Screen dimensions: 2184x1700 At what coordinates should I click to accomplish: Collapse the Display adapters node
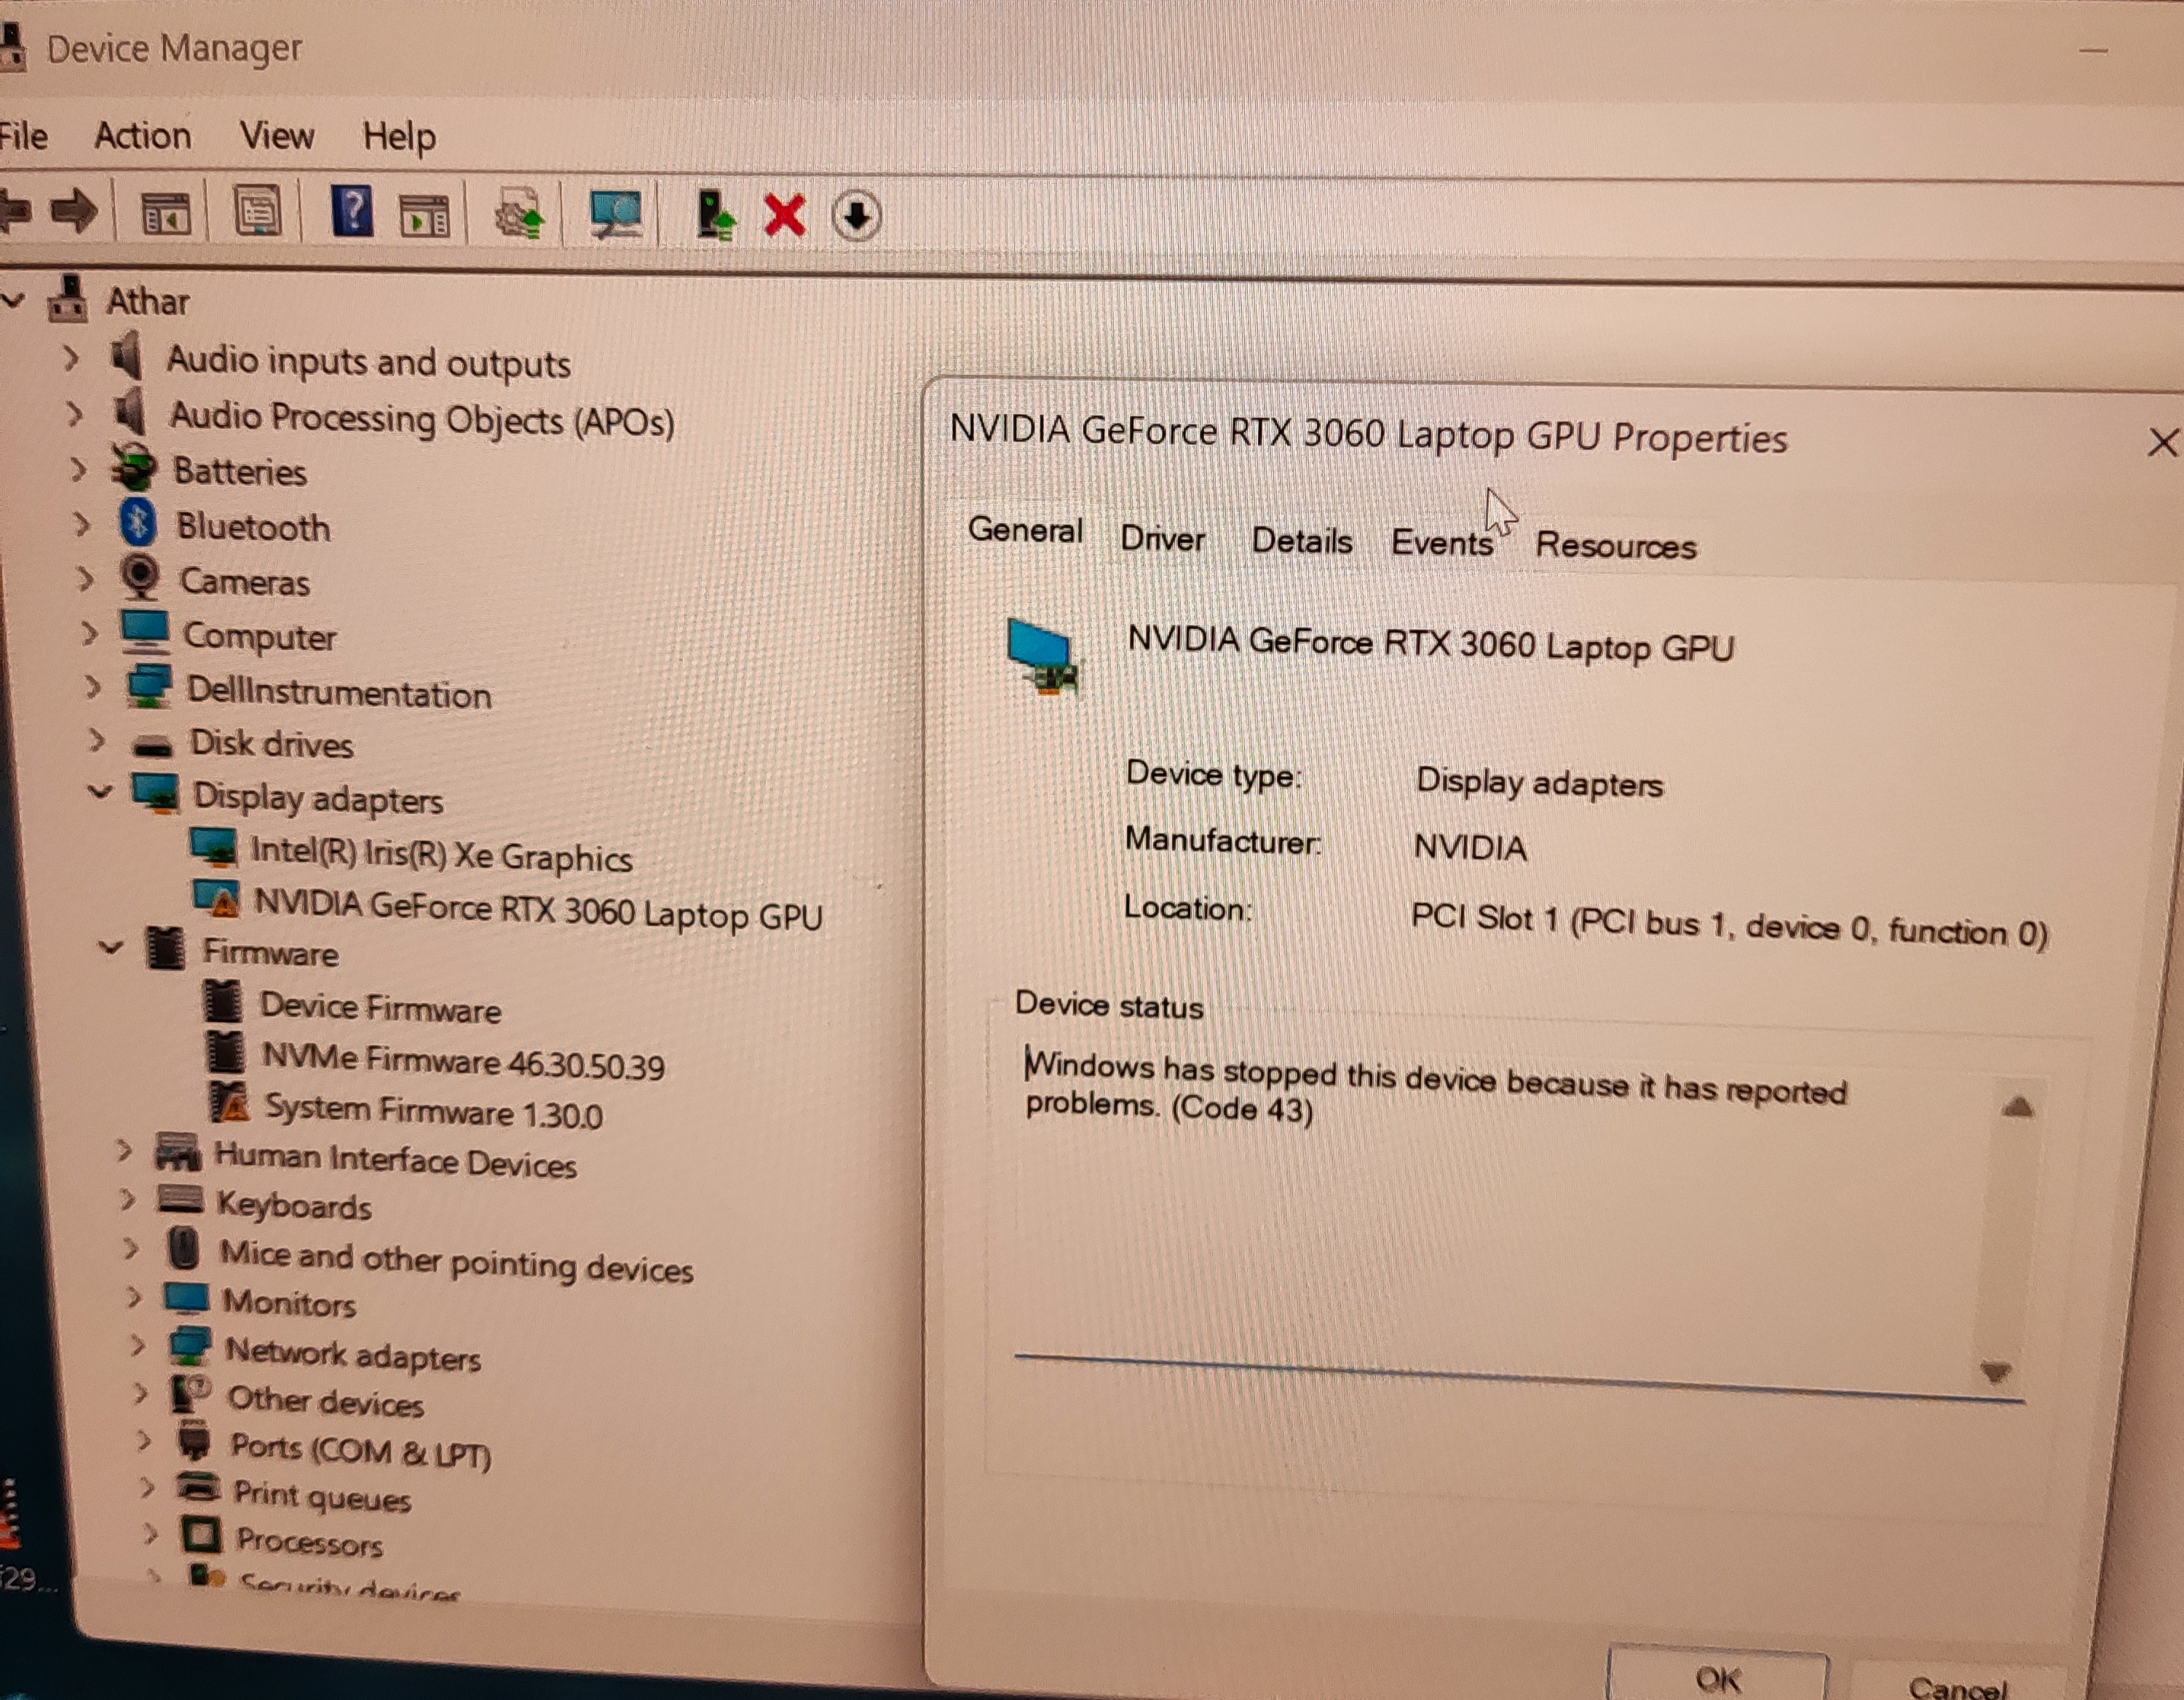[100, 792]
